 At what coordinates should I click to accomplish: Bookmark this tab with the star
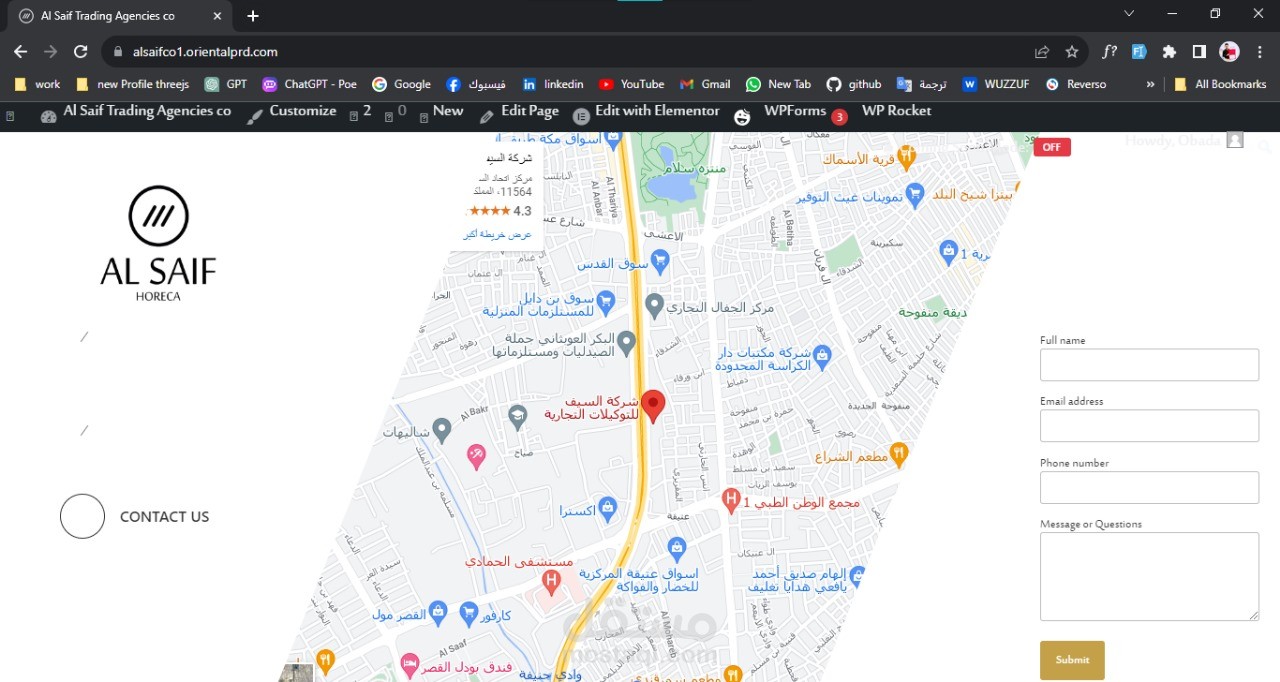[x=1072, y=52]
